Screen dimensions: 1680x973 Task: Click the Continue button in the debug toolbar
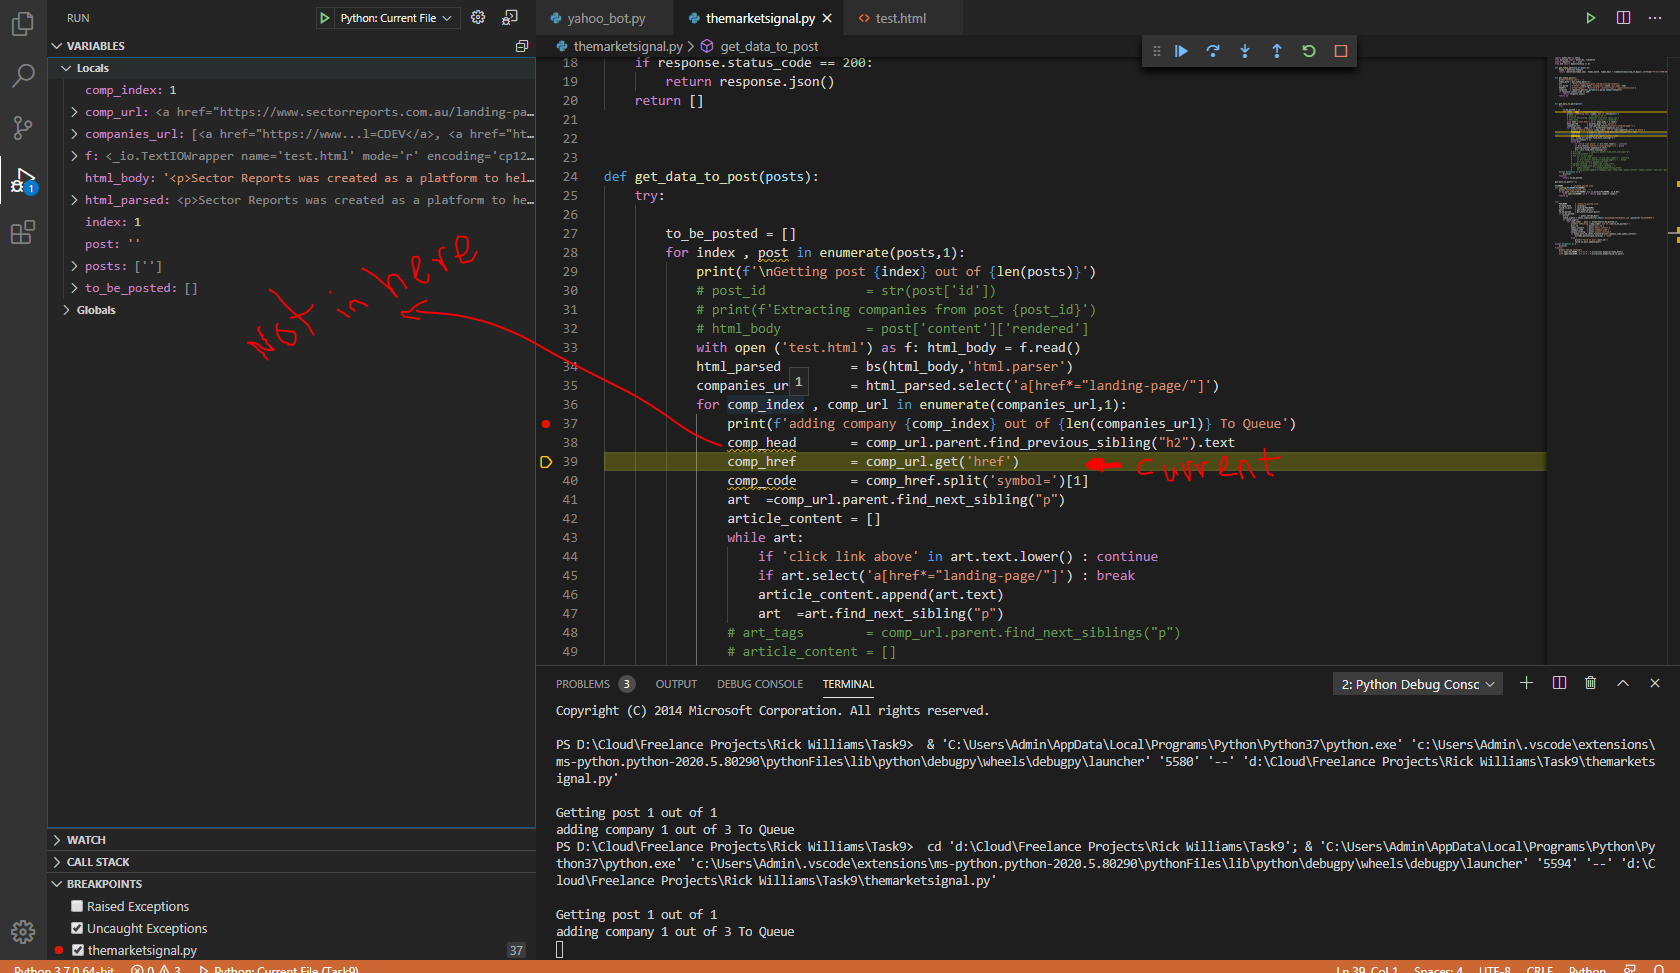1181,50
